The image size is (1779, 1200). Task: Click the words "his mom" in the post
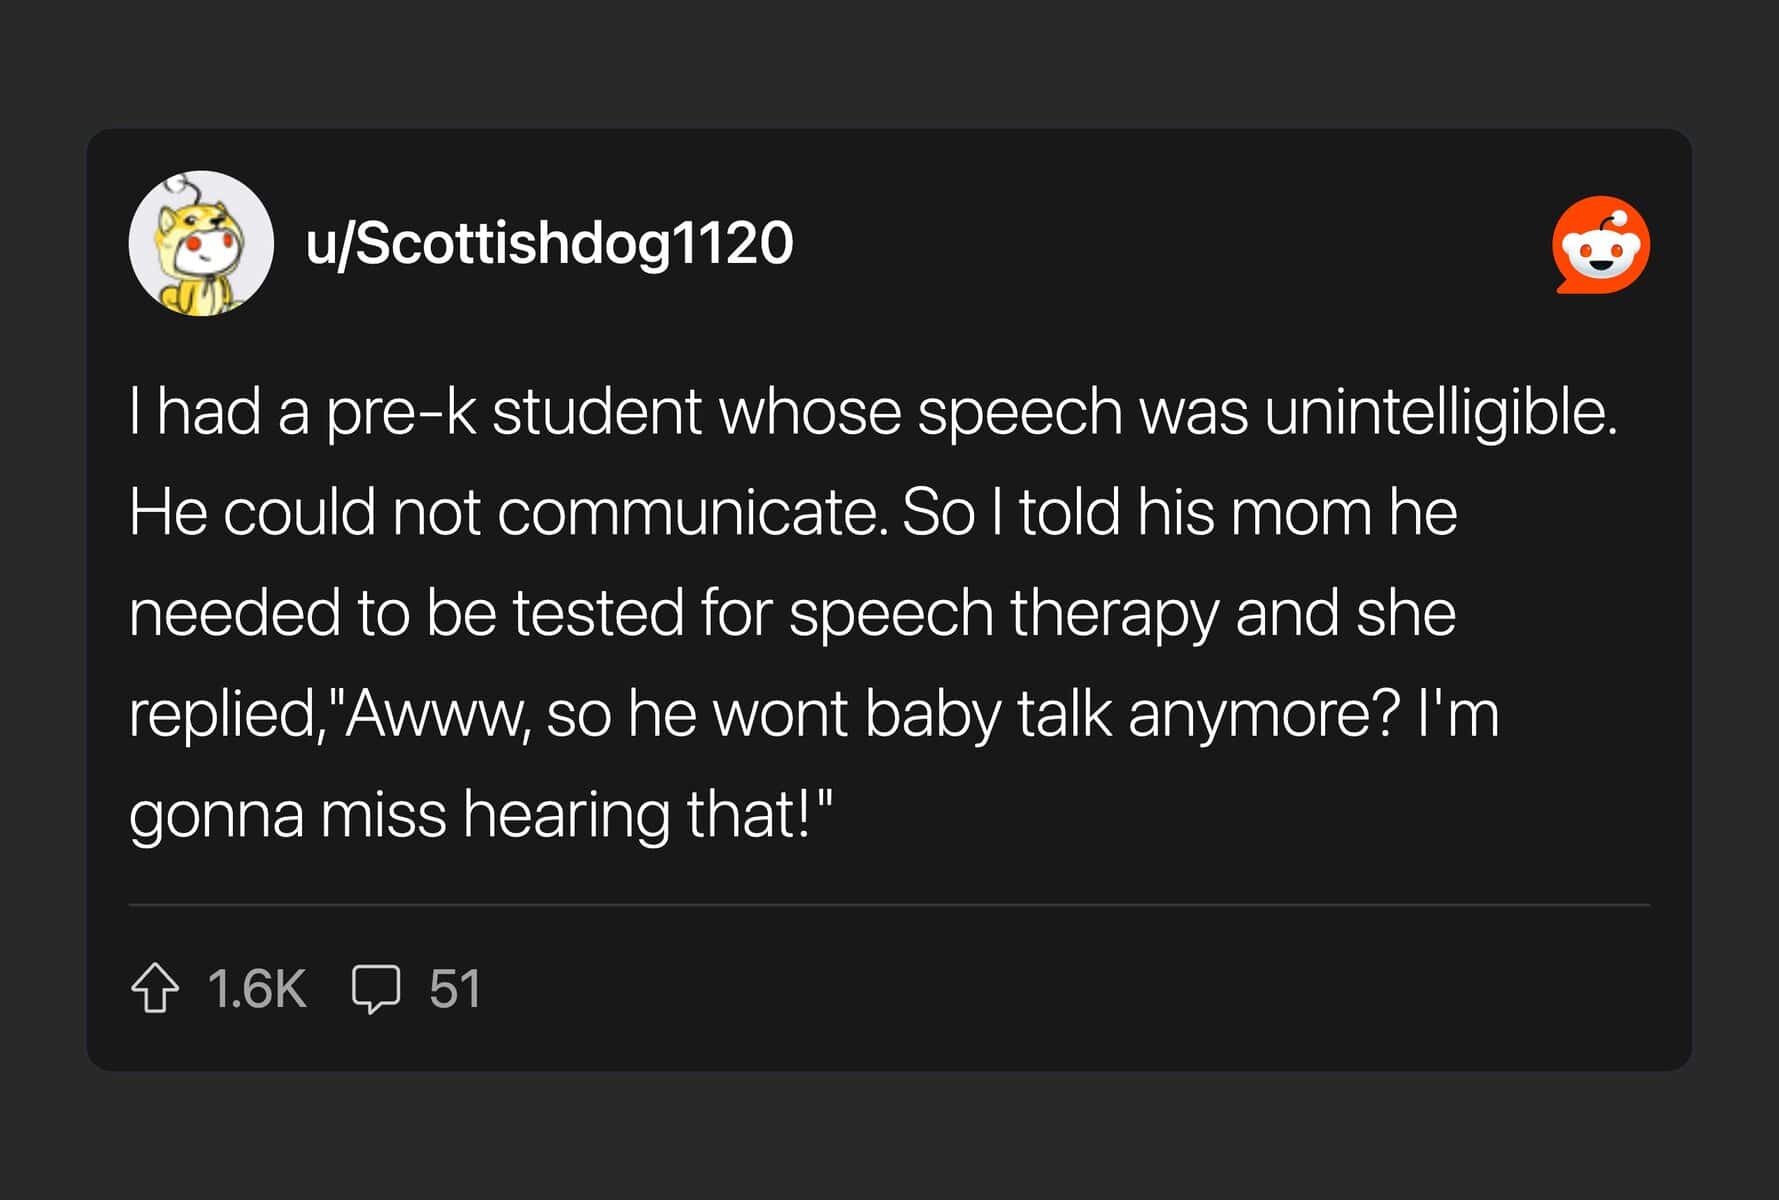[1255, 512]
